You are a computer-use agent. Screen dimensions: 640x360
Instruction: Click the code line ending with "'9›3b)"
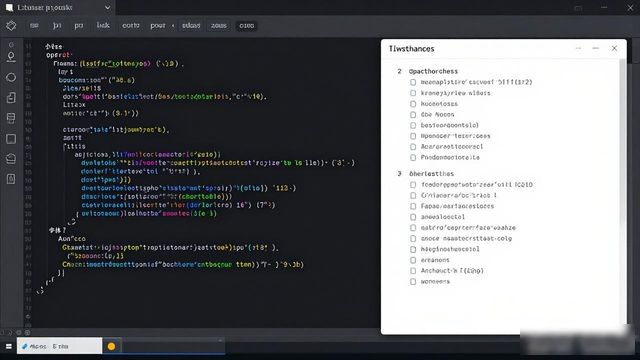click(x=183, y=264)
